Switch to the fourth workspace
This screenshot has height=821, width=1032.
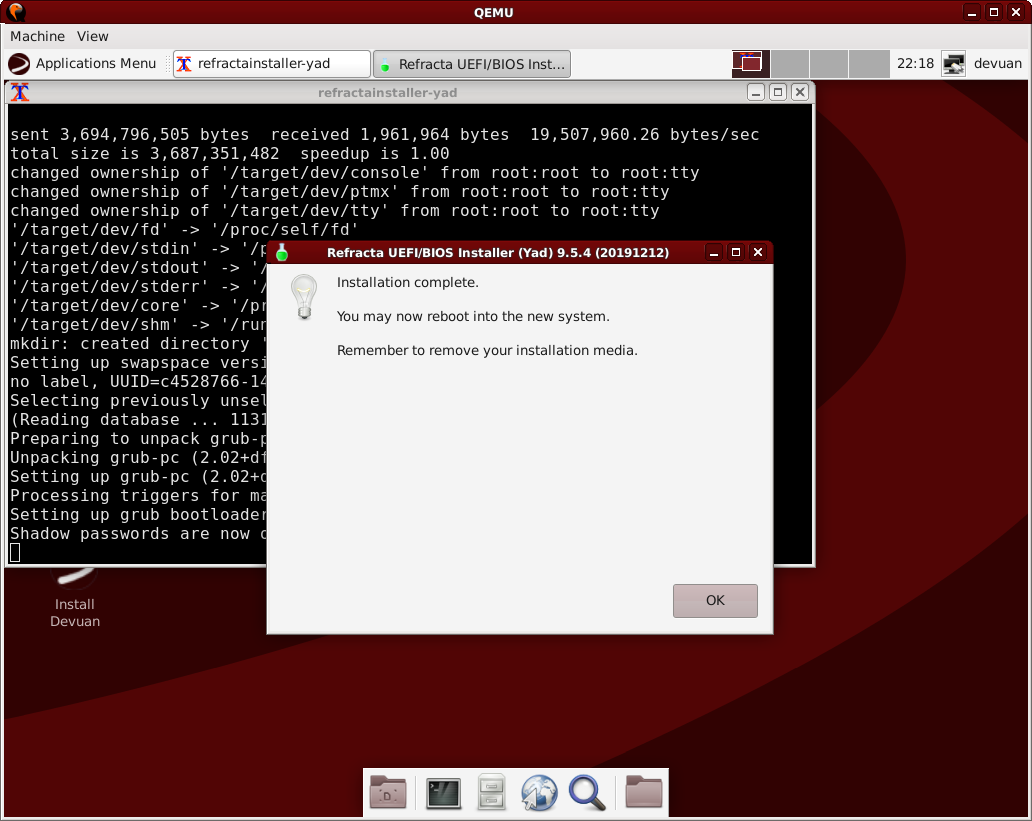[869, 63]
